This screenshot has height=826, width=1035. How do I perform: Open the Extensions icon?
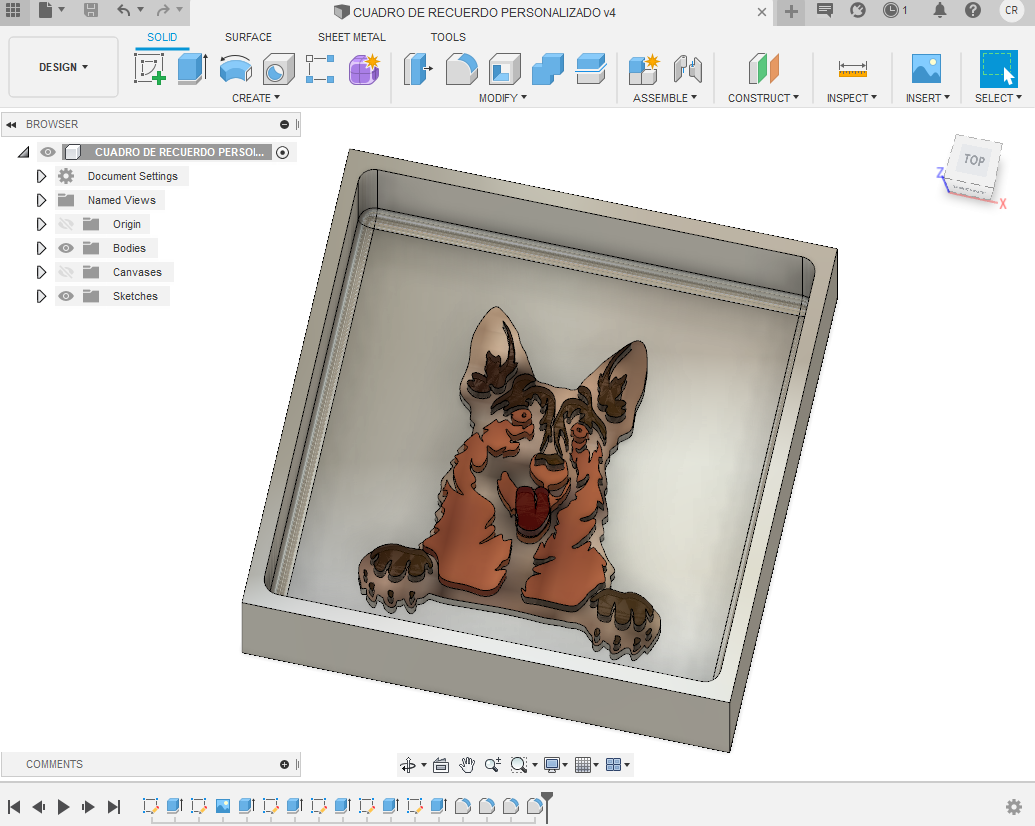tap(857, 10)
